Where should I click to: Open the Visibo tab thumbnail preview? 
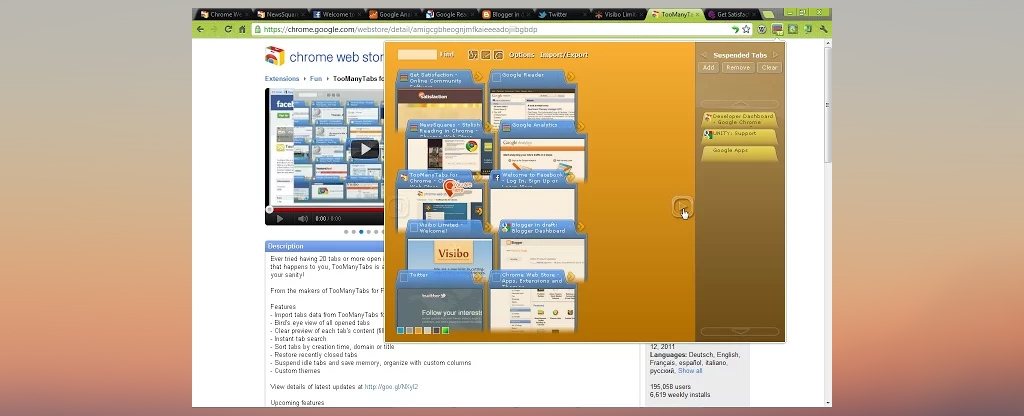coord(450,255)
